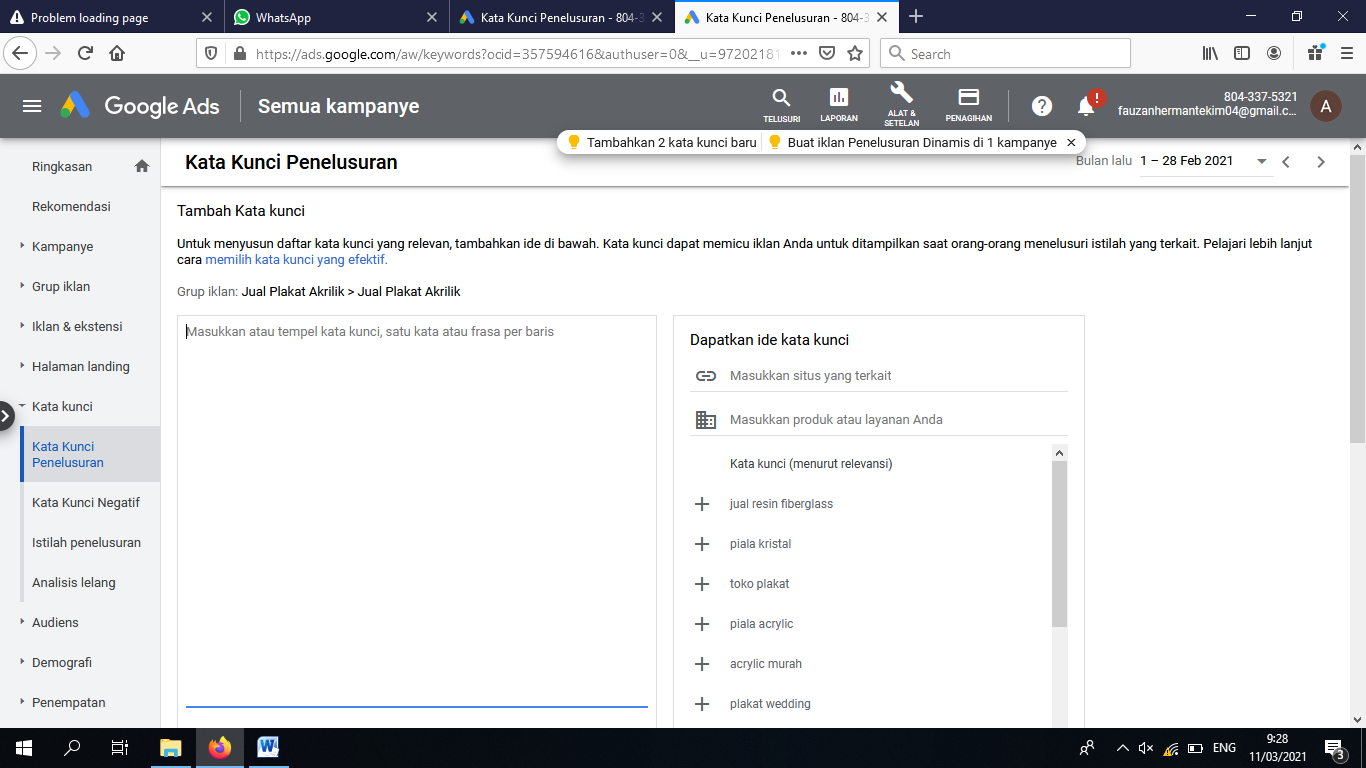Open Windows Start menu
This screenshot has width=1366, height=768.
24,747
